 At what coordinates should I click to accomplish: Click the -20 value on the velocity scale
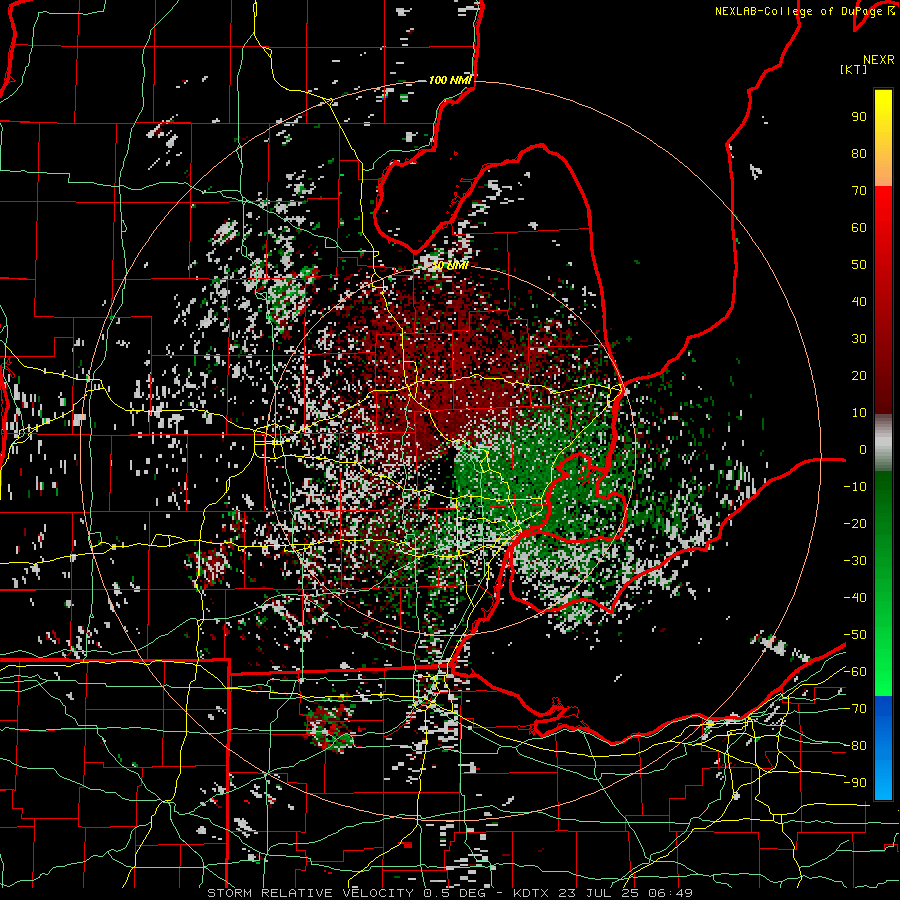click(x=855, y=523)
